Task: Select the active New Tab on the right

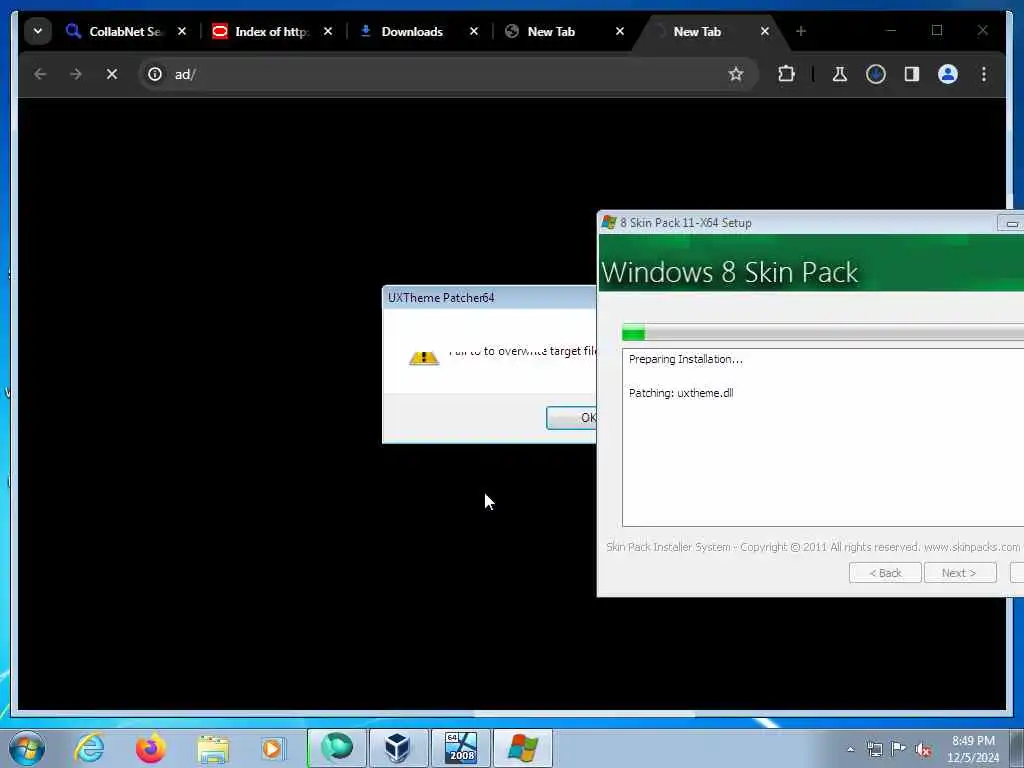Action: click(699, 31)
